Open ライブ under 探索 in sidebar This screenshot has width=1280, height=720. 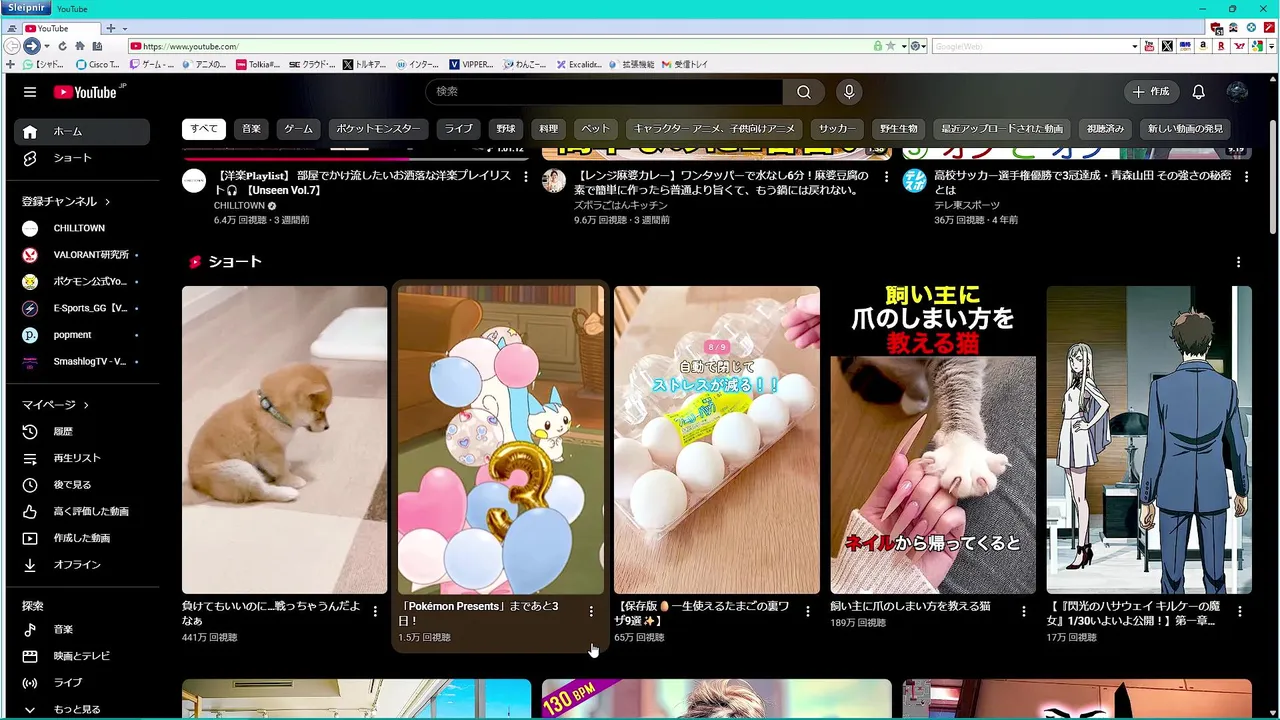[x=82, y=683]
